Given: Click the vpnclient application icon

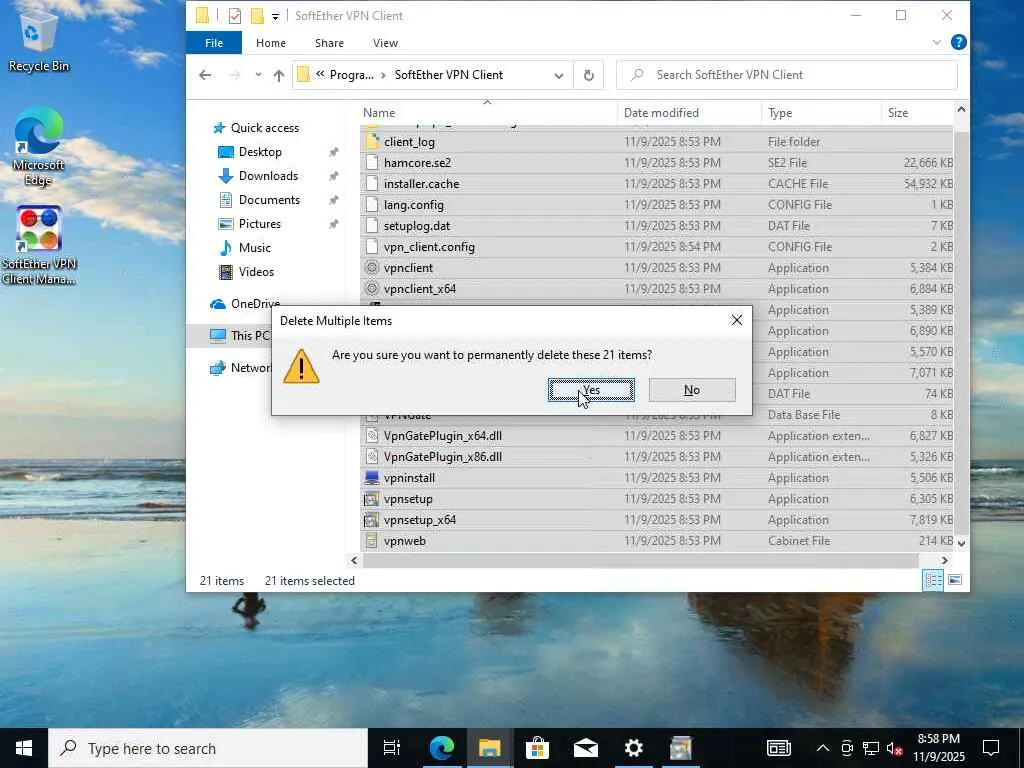Looking at the screenshot, I should pos(372,268).
